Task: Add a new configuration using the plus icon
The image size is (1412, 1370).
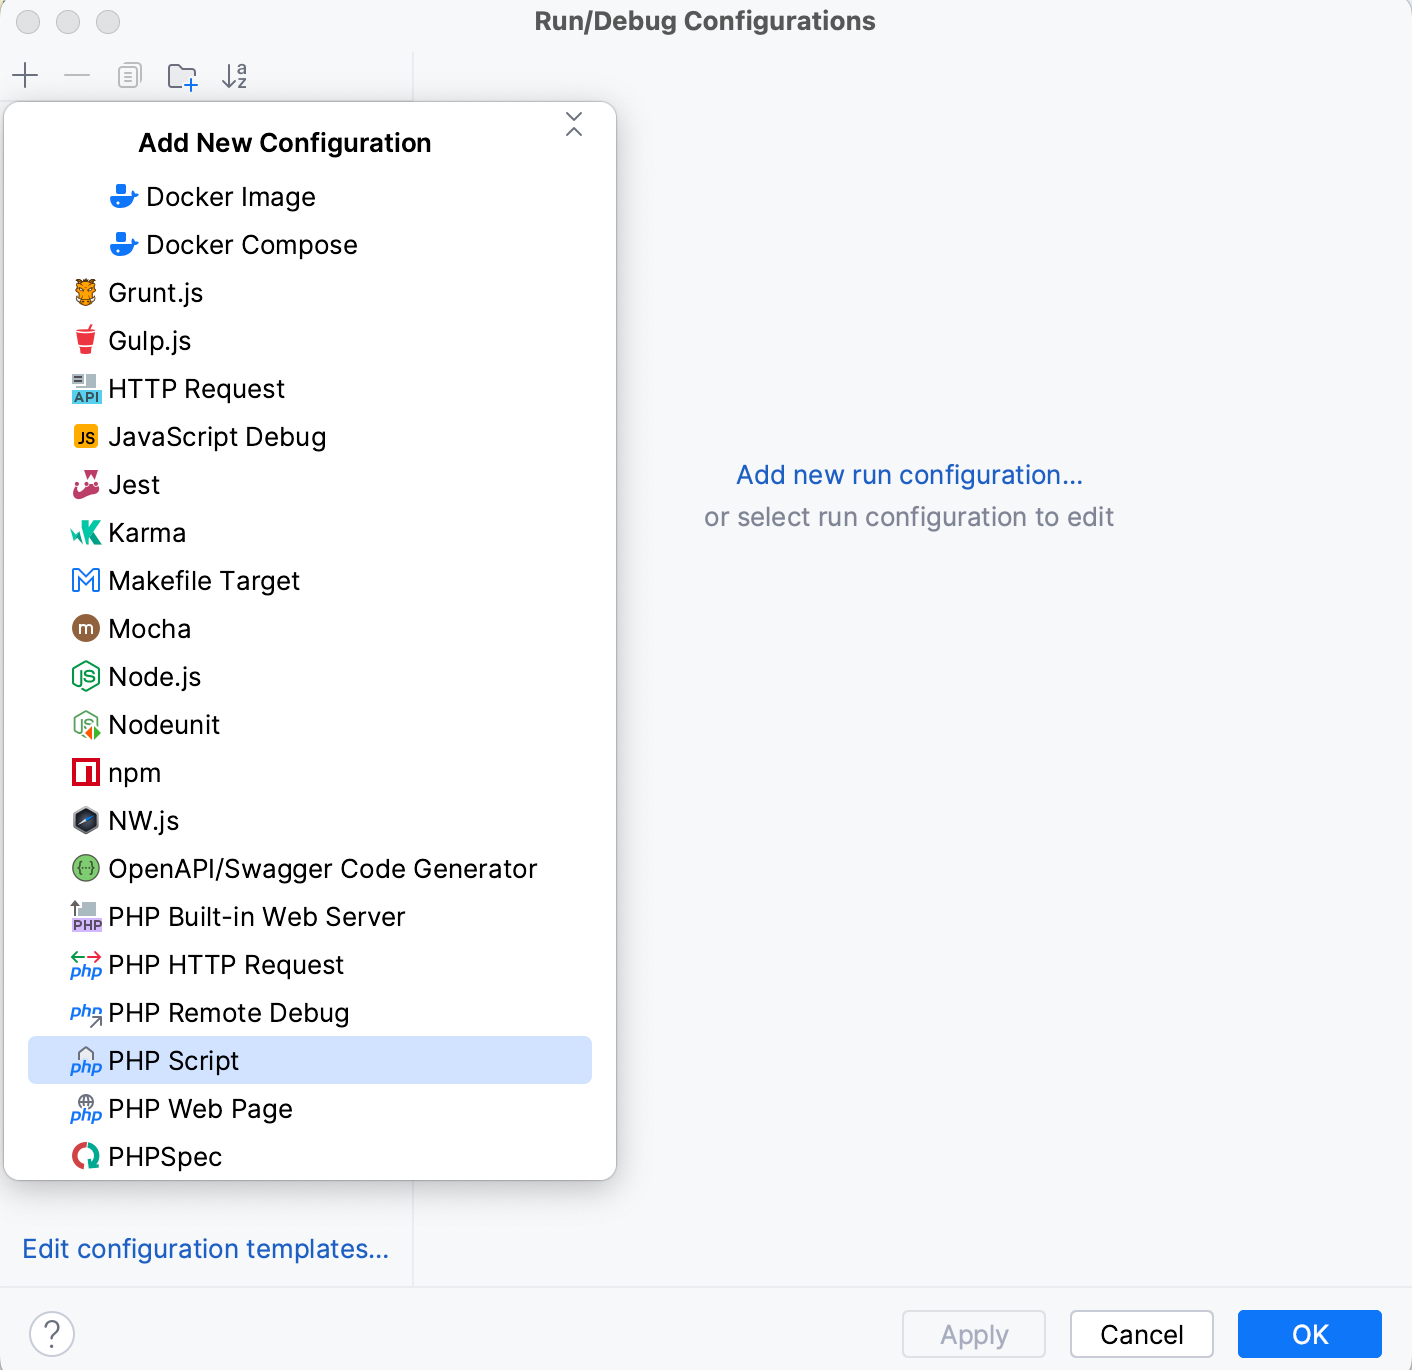Action: (25, 75)
